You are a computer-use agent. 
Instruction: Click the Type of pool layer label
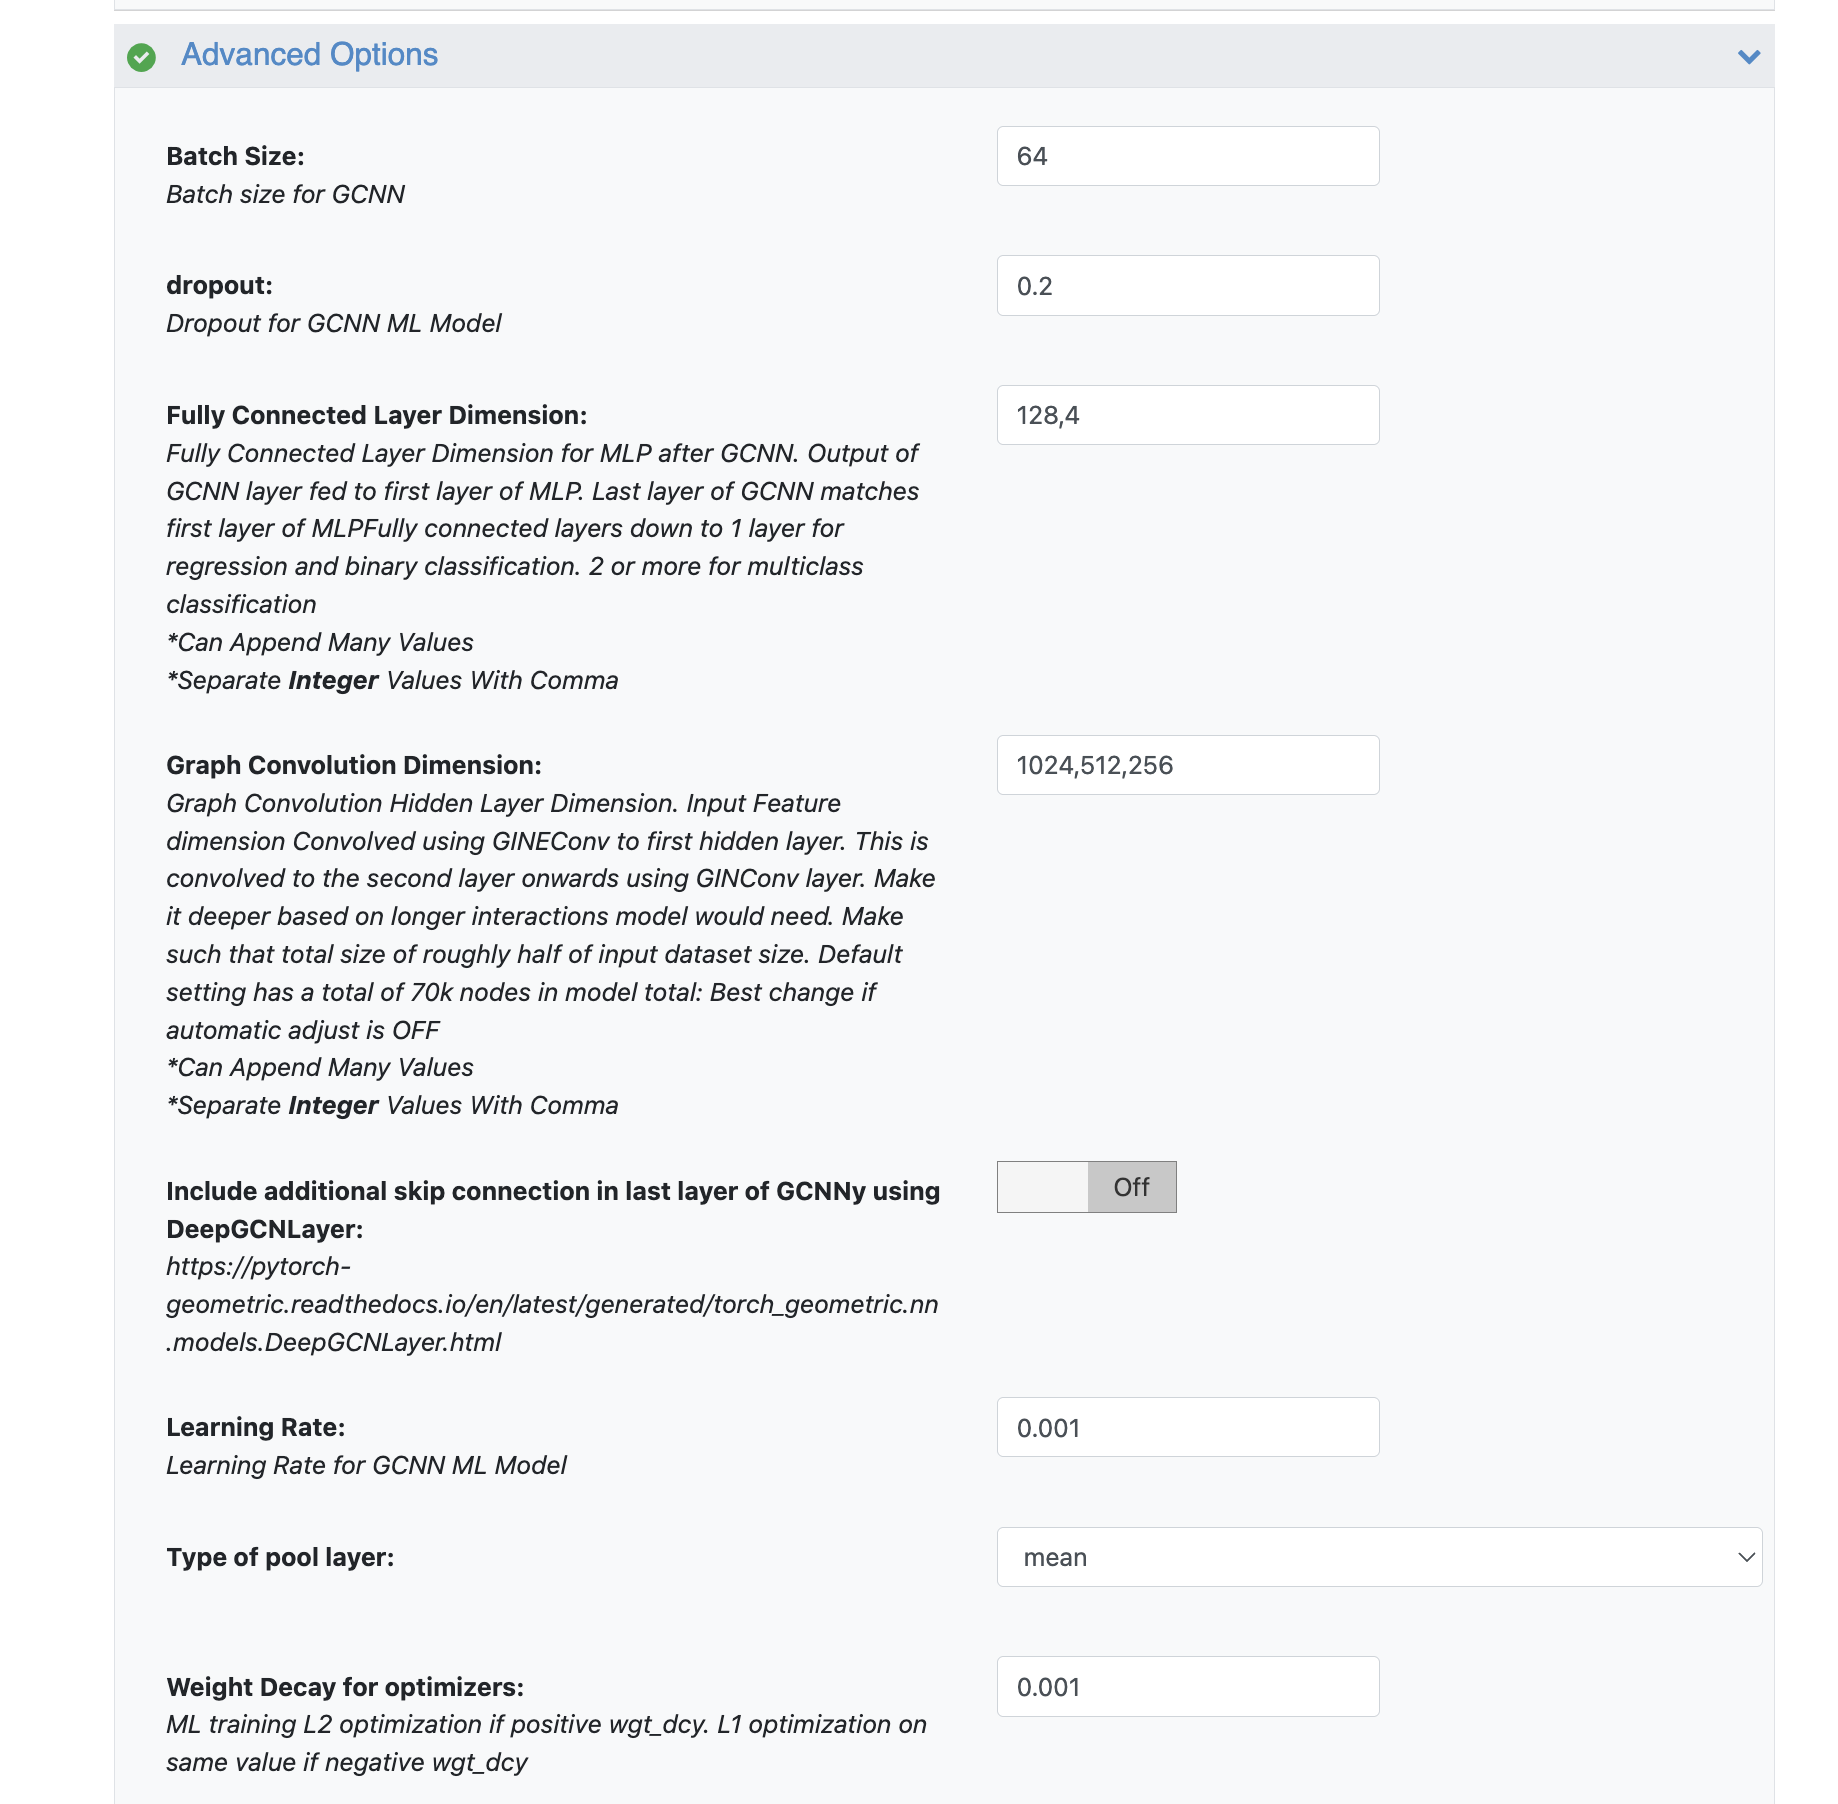pyautogui.click(x=280, y=1557)
